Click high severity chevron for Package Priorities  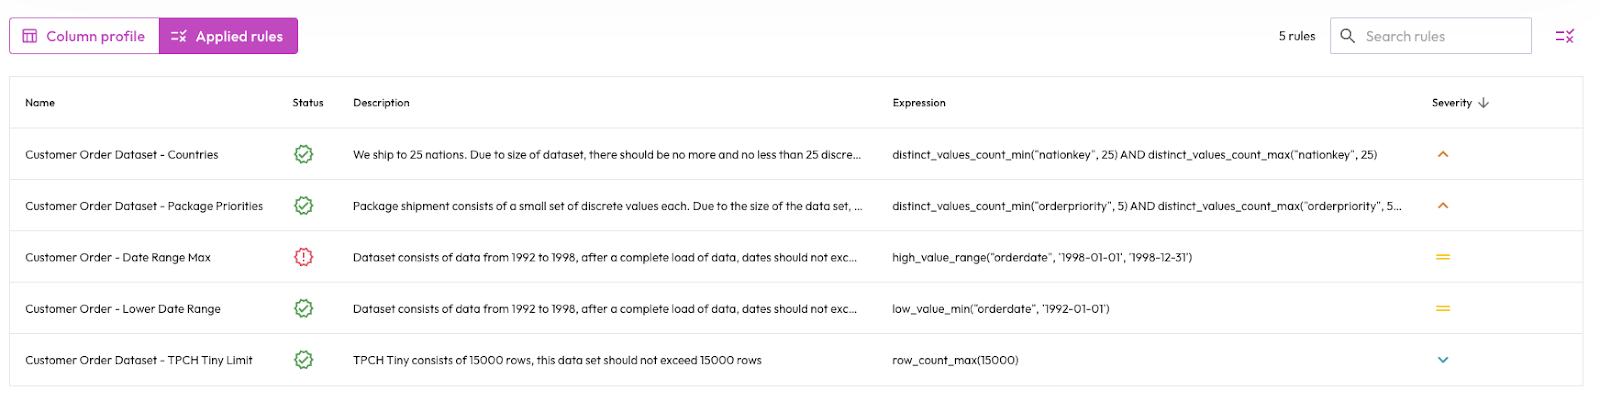pos(1443,206)
